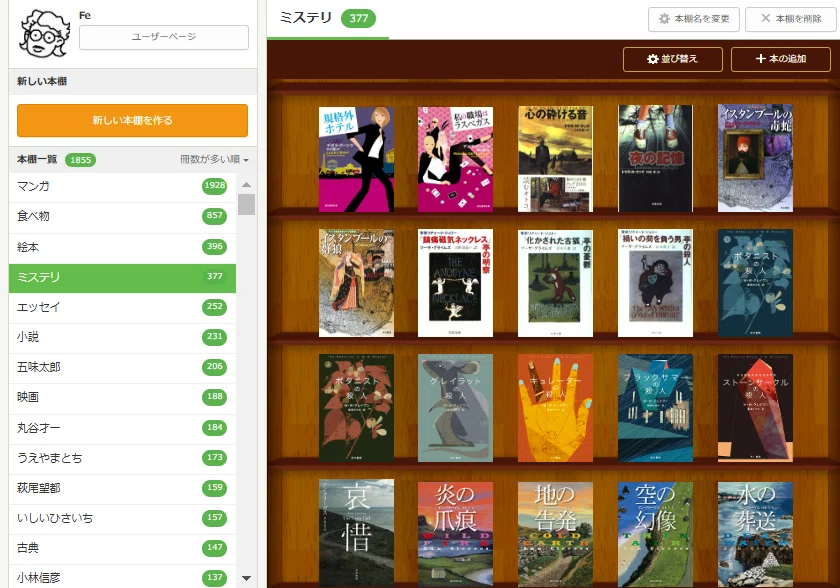Open the 水の葬送 book cover
This screenshot has height=588, width=840.
755,534
